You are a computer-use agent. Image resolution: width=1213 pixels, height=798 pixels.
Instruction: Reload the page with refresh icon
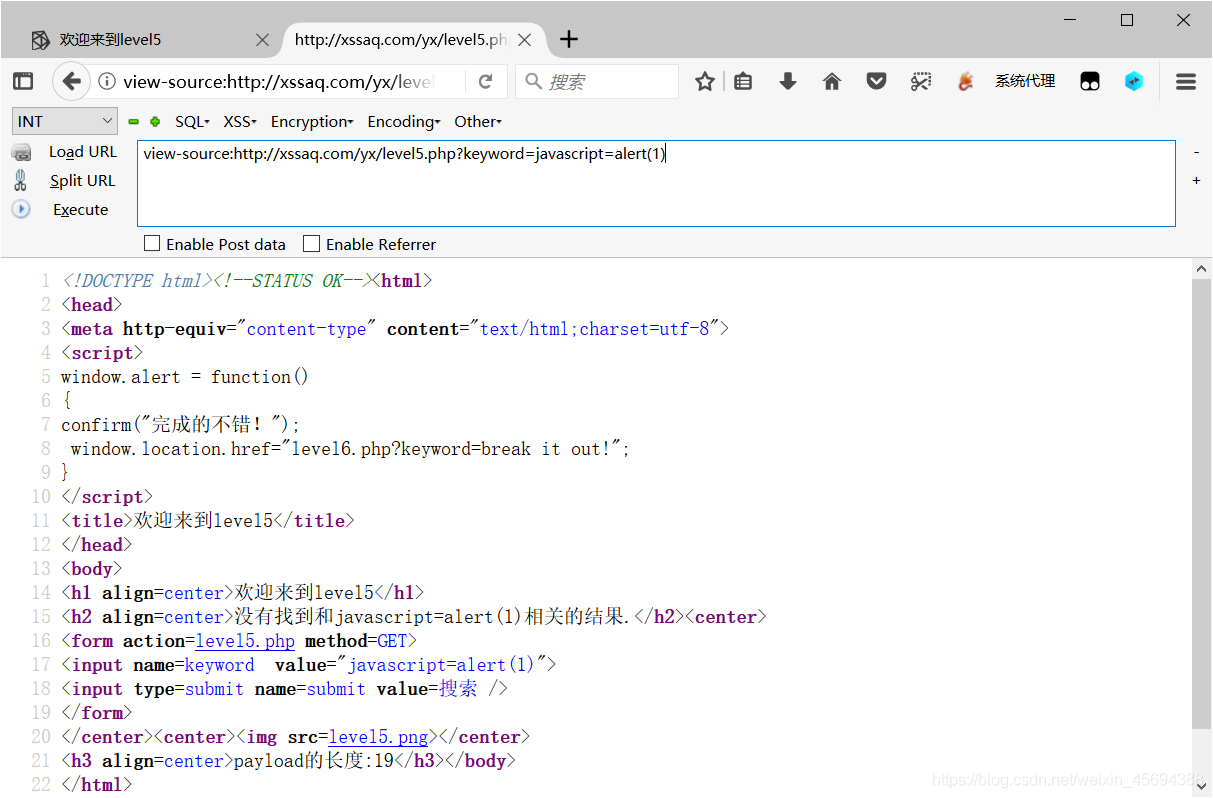(486, 82)
